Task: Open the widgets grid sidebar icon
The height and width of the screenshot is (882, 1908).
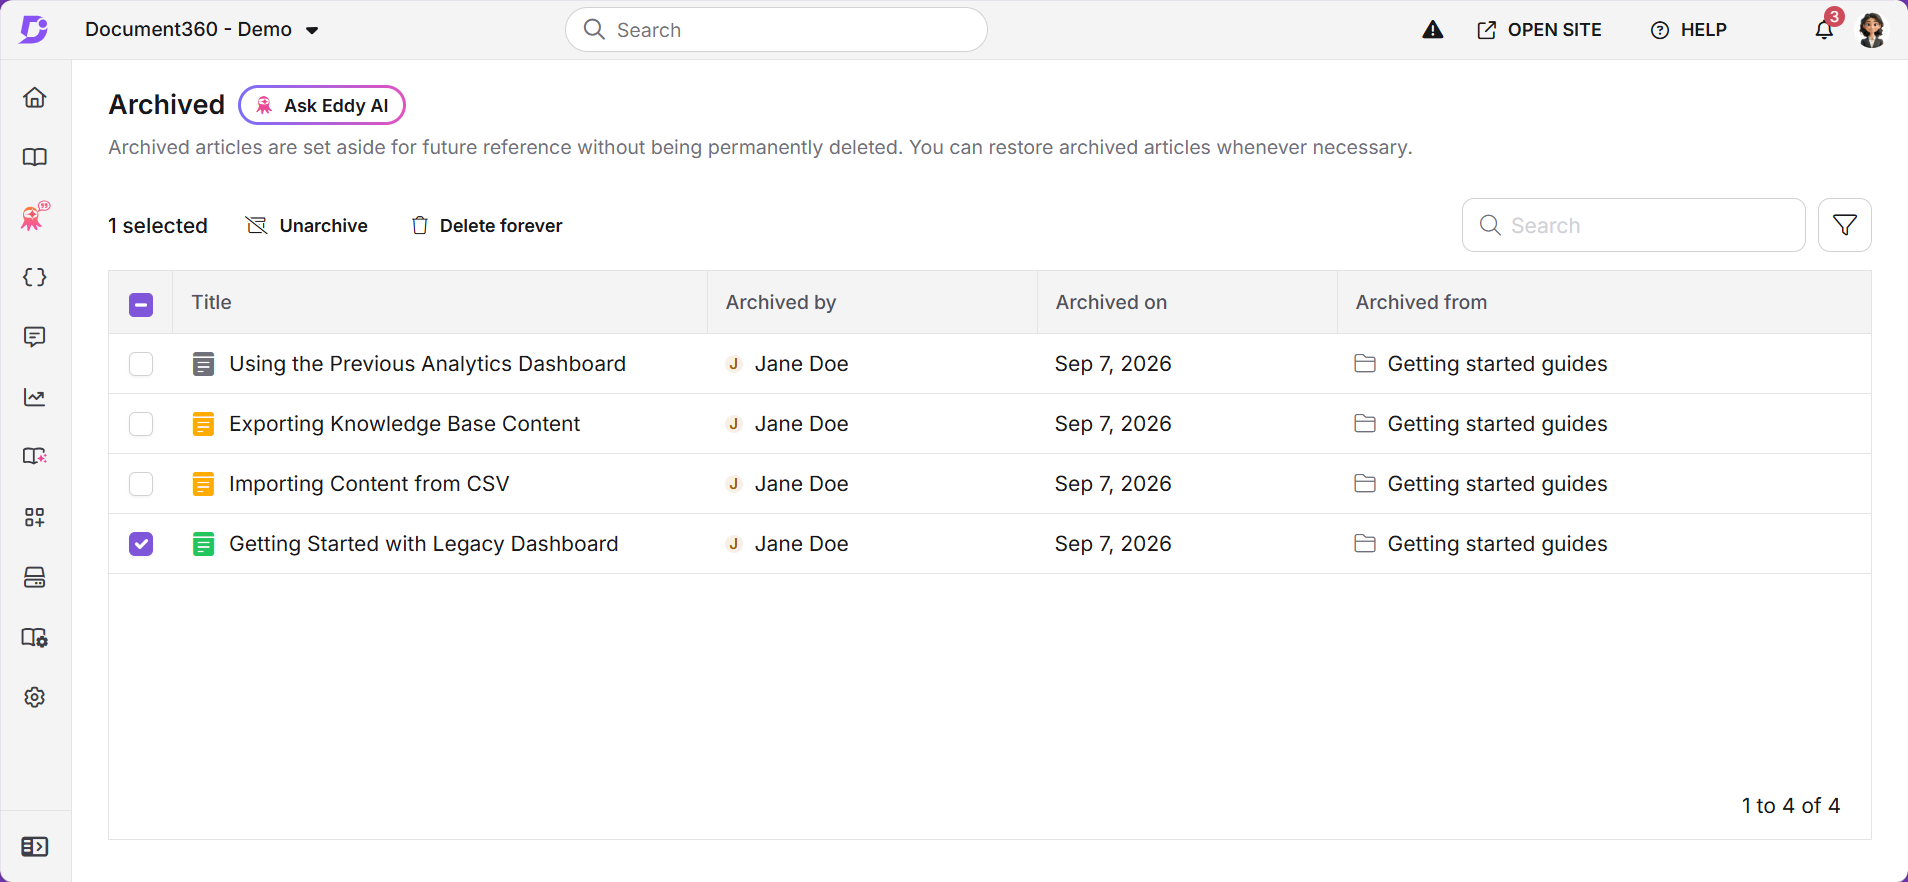Action: click(35, 517)
